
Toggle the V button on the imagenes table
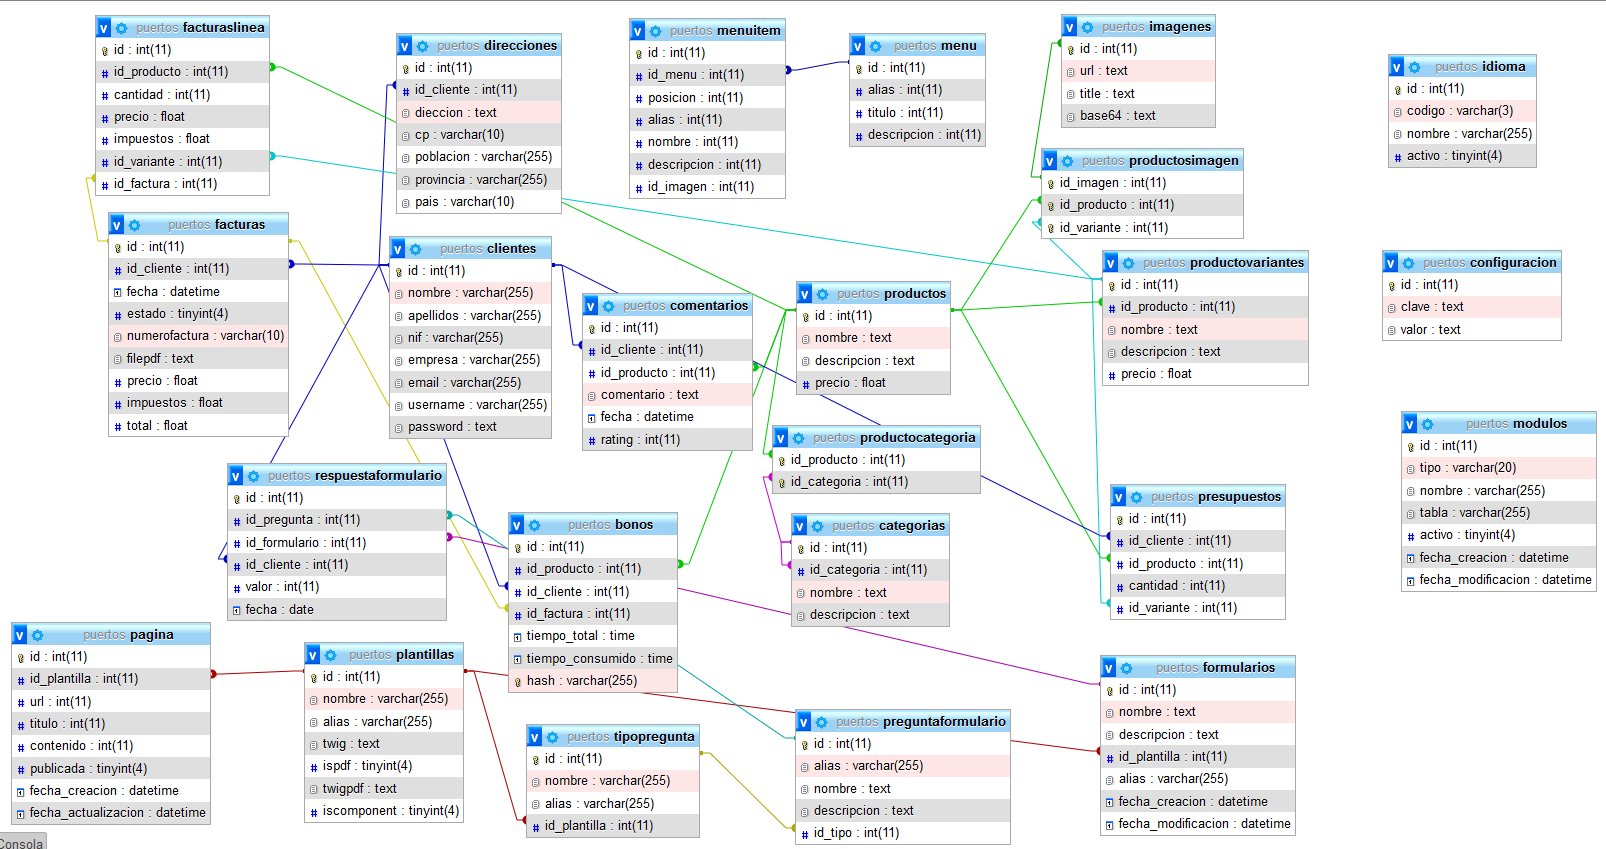pyautogui.click(x=1069, y=27)
